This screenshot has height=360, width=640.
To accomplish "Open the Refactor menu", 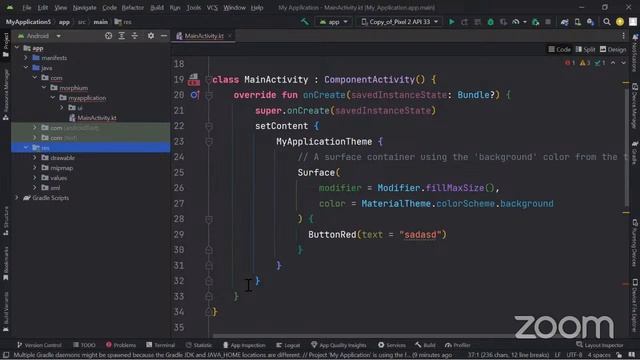I will tap(133, 8).
